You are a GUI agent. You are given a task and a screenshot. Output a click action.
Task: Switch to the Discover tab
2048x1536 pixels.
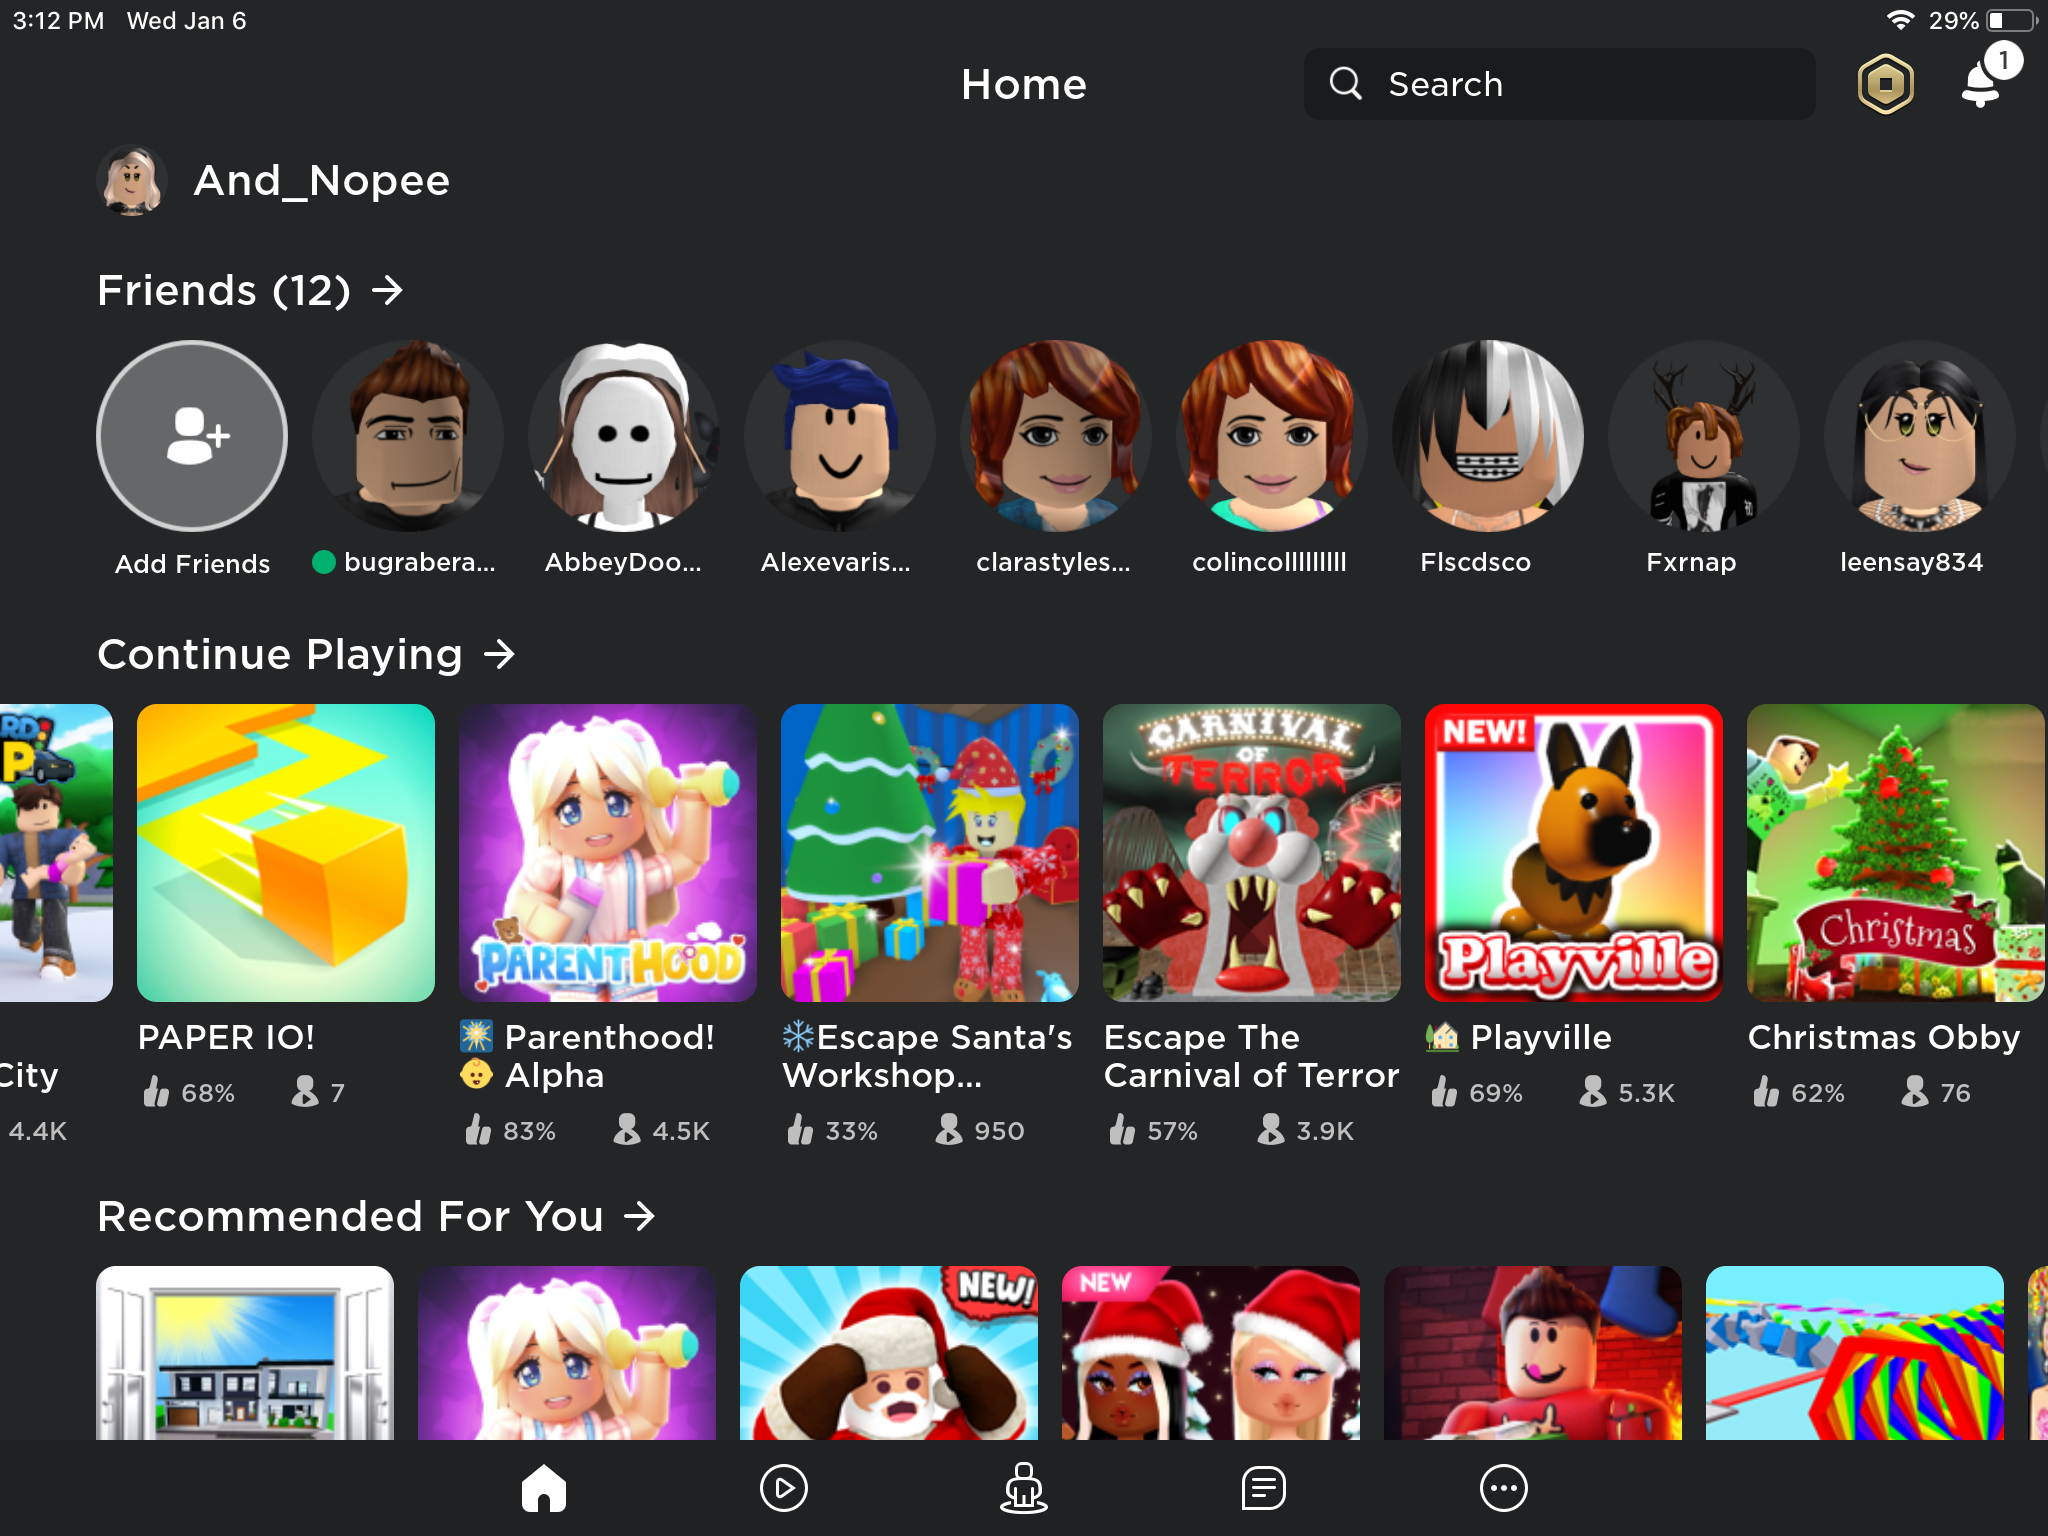[783, 1487]
